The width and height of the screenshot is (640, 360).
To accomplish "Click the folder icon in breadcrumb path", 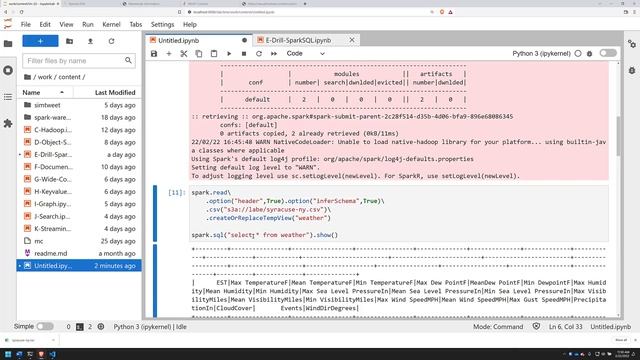I will (x=27, y=77).
